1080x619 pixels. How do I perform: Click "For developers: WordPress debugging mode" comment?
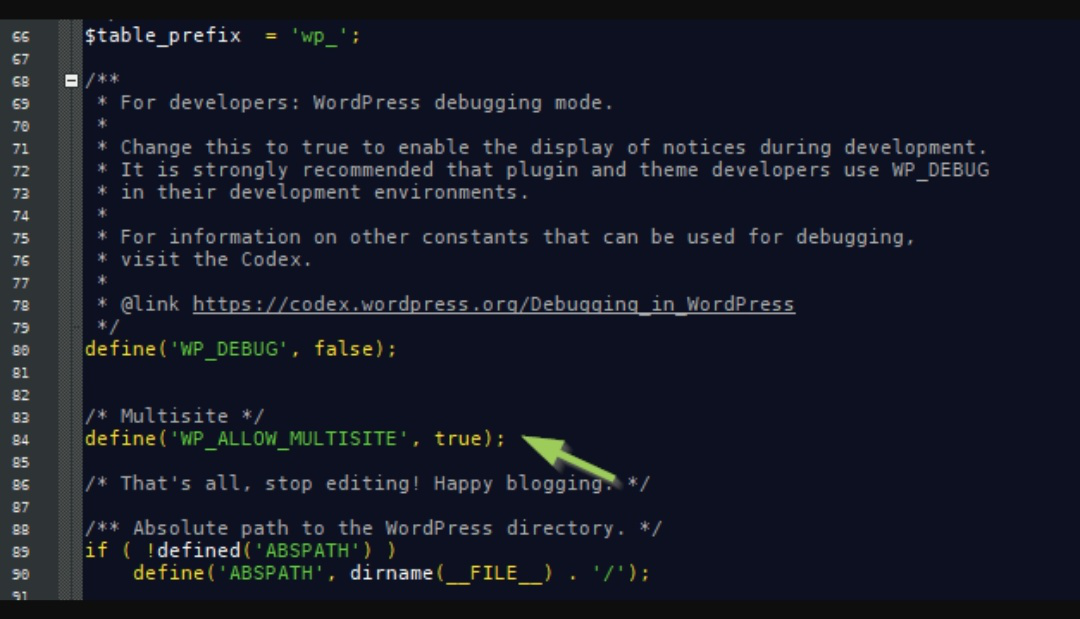click(x=355, y=103)
